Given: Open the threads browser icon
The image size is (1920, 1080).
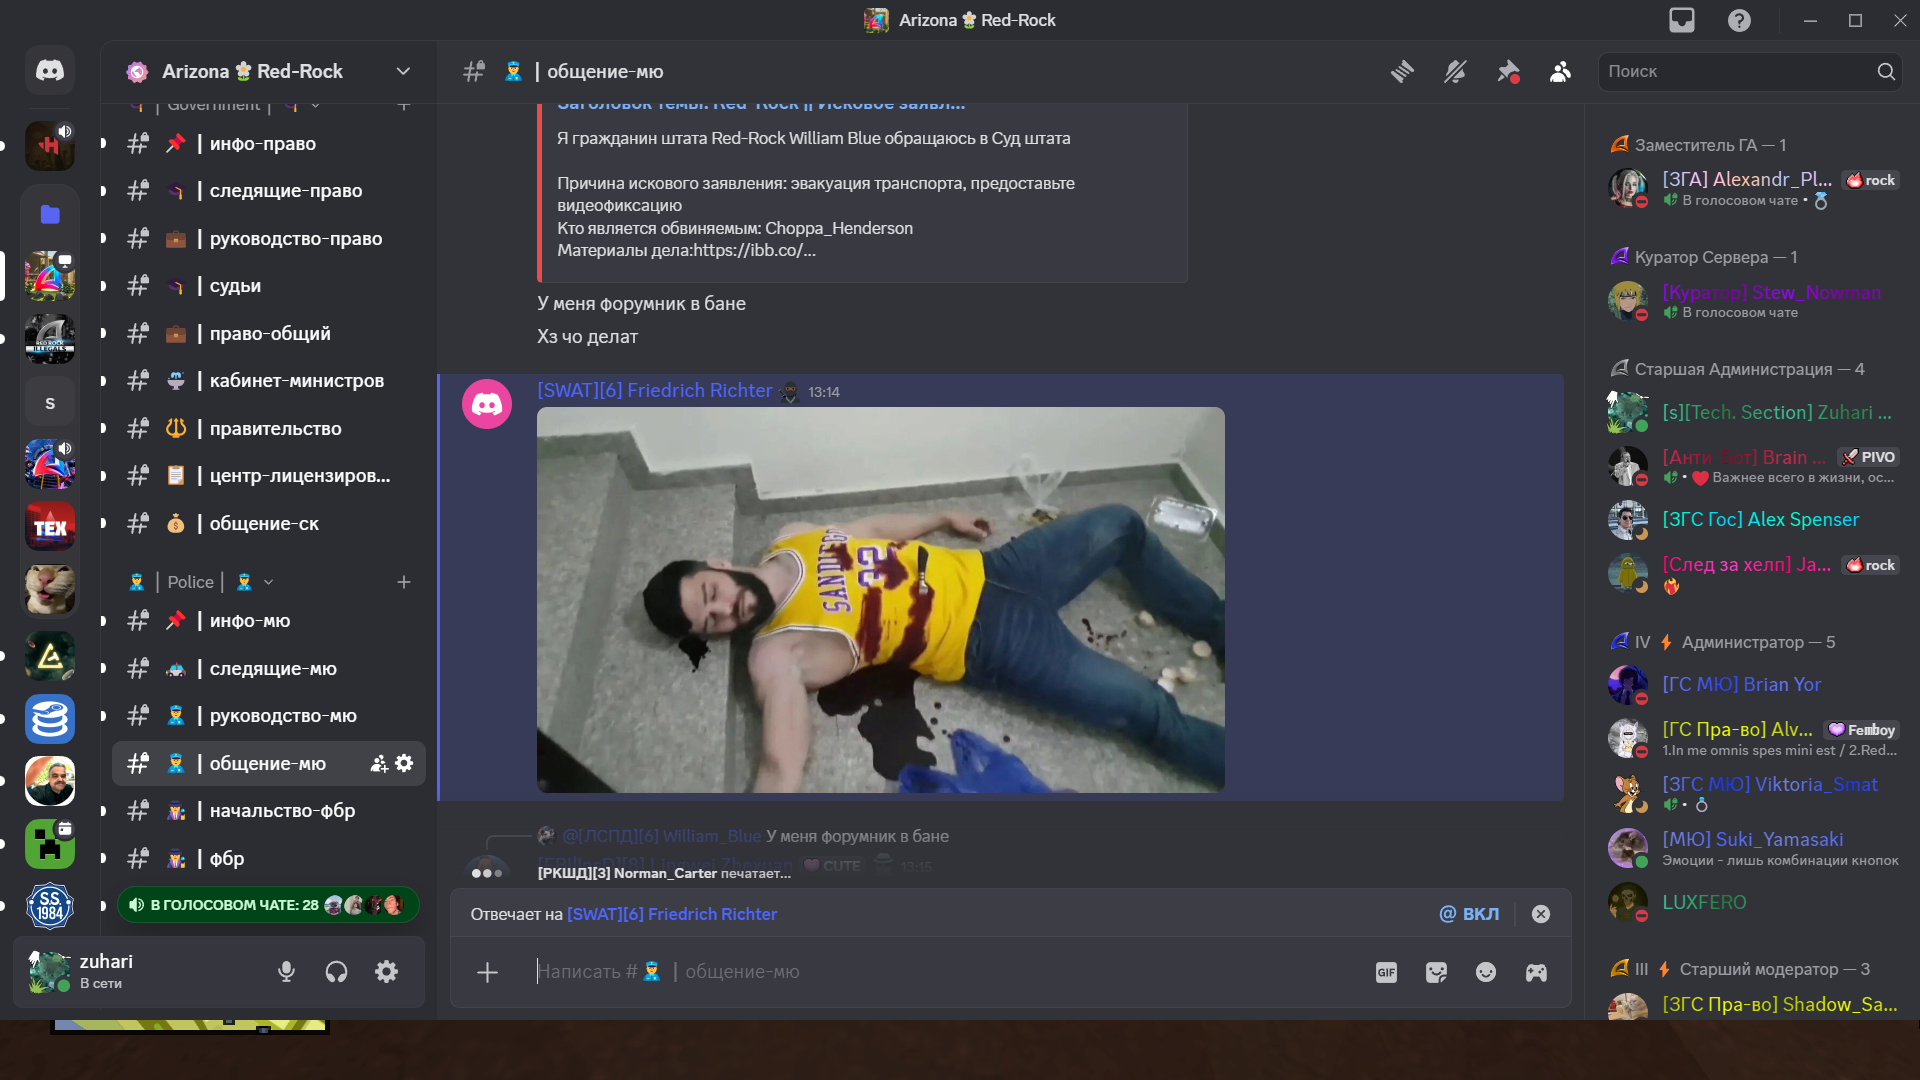Looking at the screenshot, I should click(1402, 71).
